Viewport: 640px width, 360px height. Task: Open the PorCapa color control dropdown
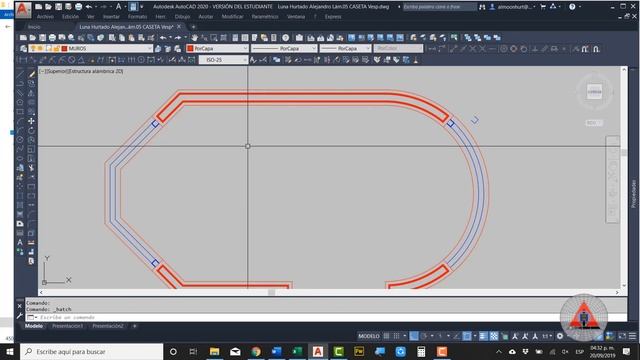pyautogui.click(x=245, y=49)
